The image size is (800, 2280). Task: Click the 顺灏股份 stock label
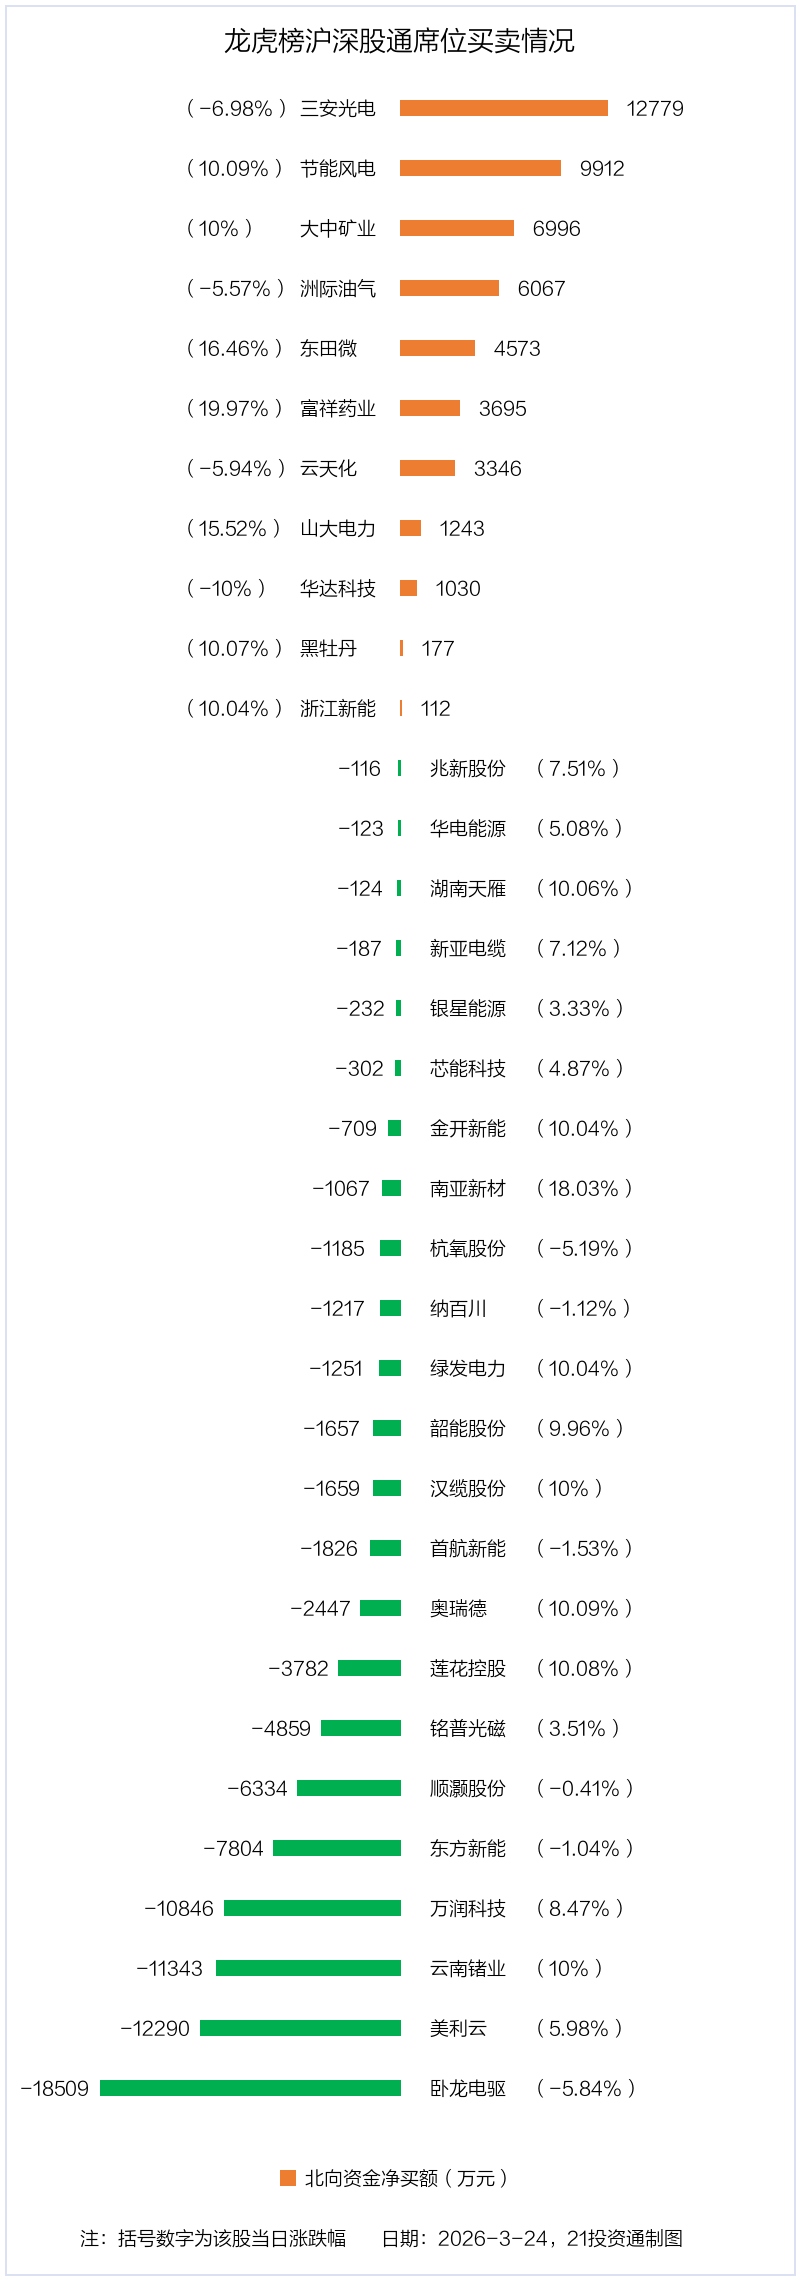tap(468, 1788)
